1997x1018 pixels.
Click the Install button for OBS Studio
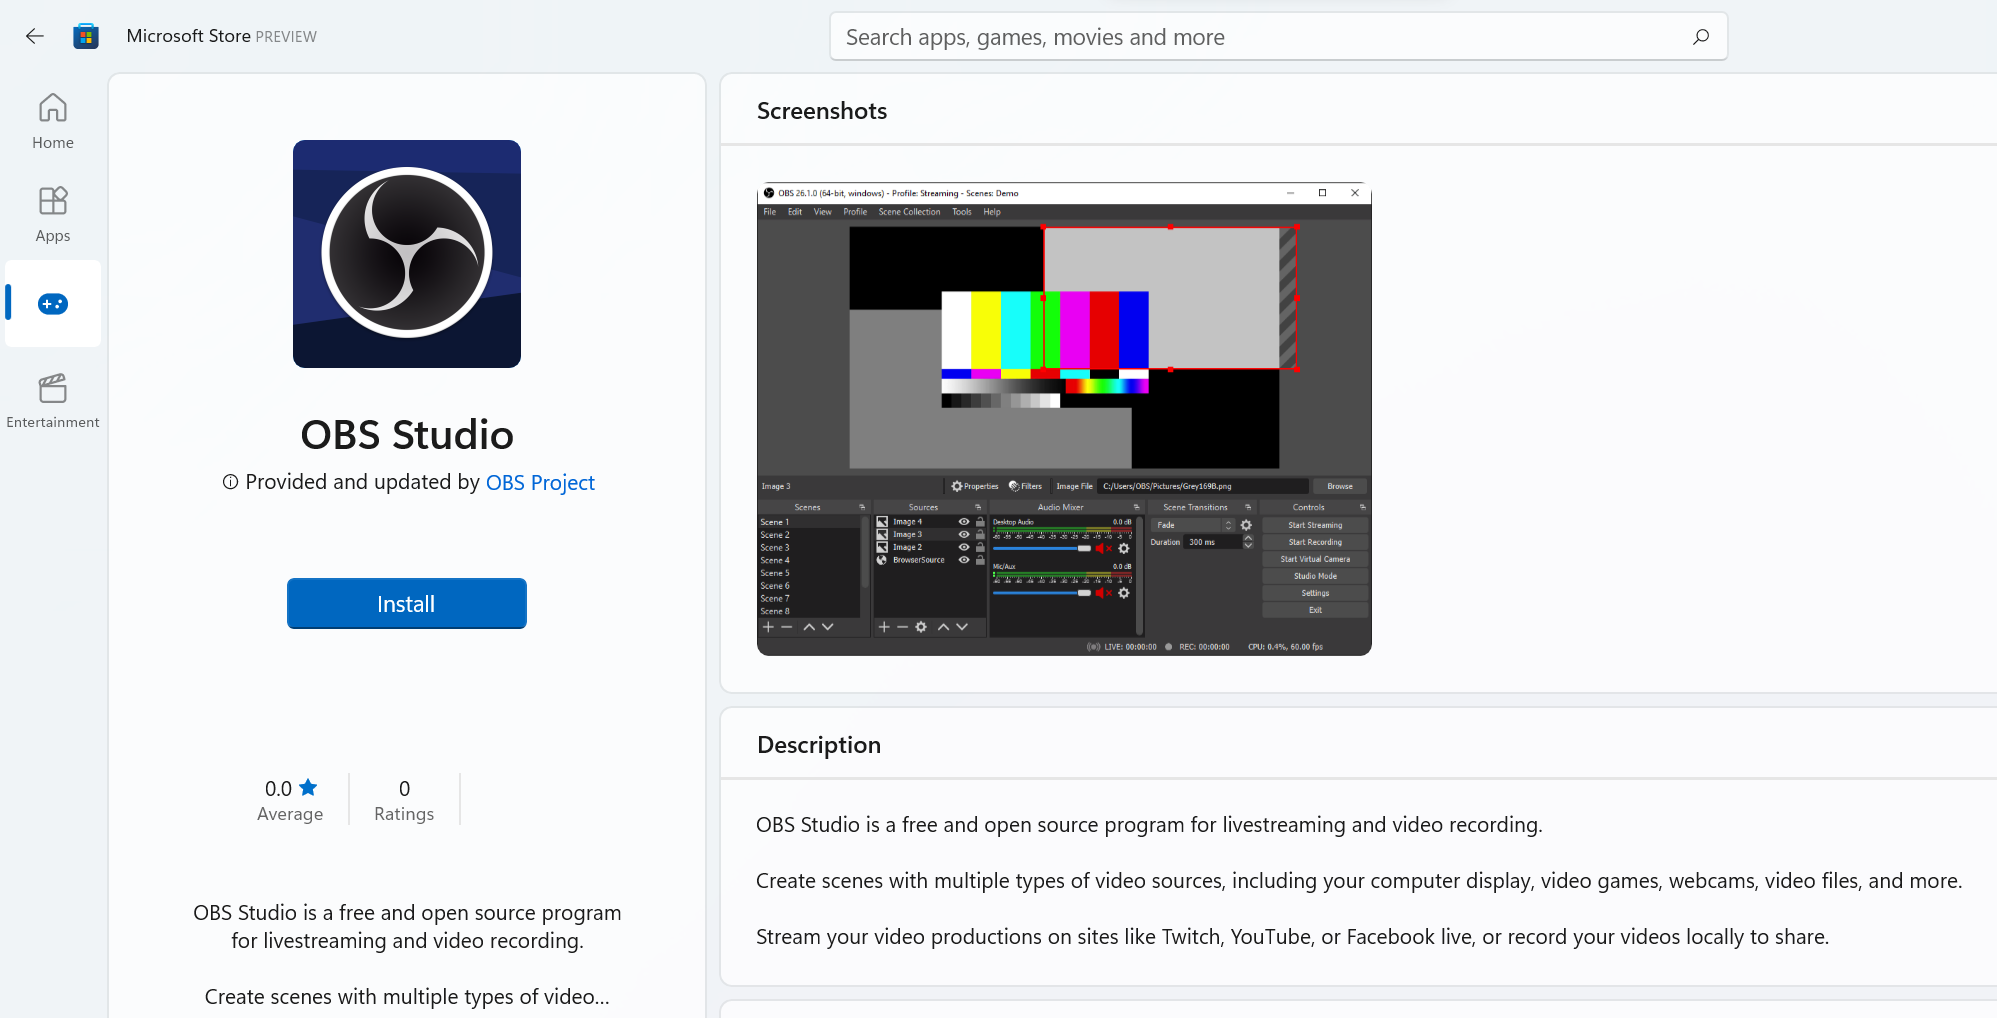(x=406, y=603)
